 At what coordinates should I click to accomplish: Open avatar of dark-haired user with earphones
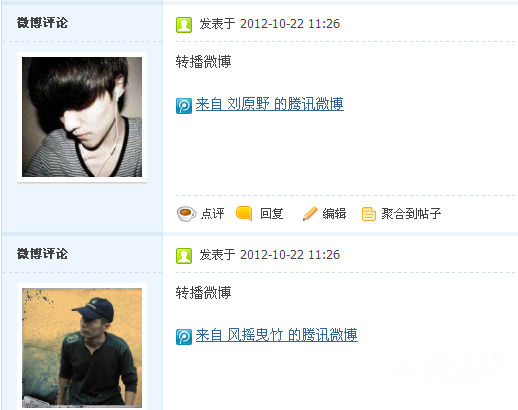(x=82, y=117)
